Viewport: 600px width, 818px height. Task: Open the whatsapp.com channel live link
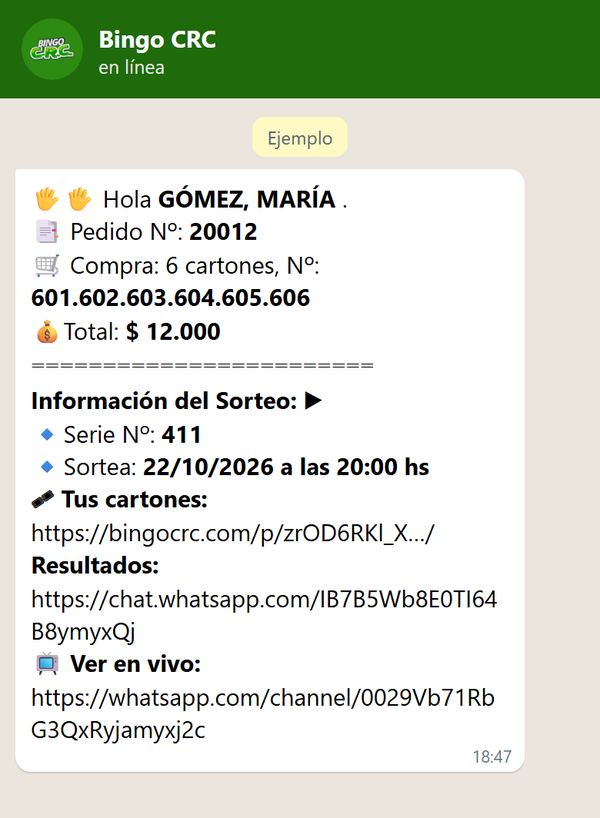point(263,714)
